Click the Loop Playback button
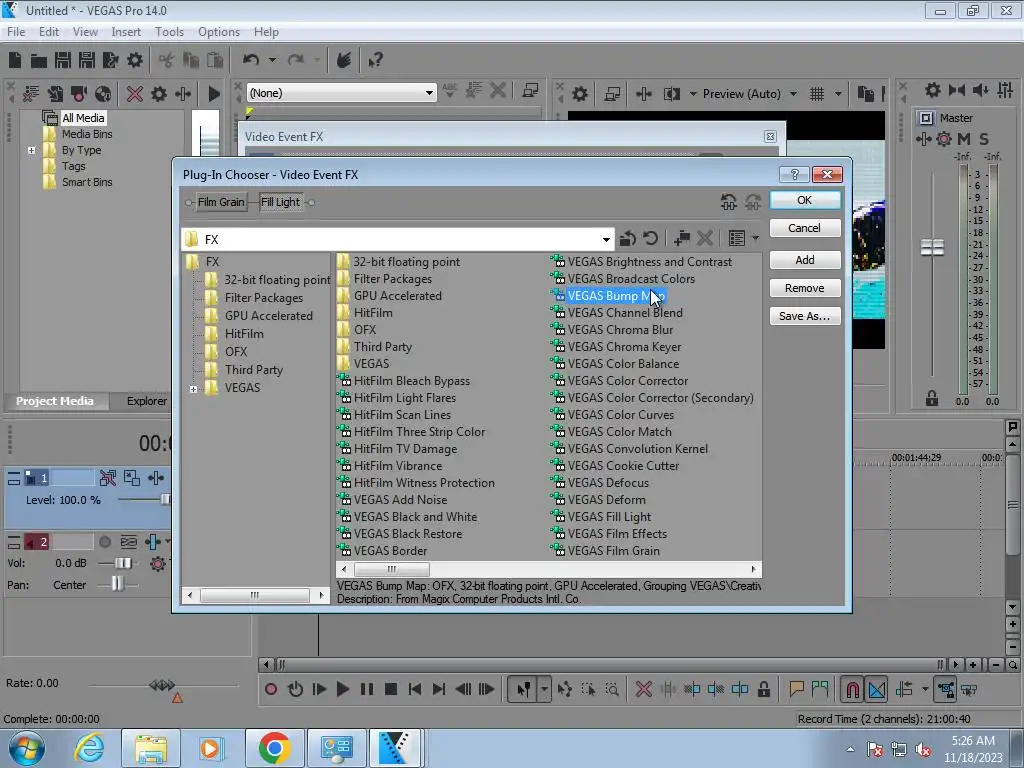The image size is (1024, 768). tap(295, 689)
